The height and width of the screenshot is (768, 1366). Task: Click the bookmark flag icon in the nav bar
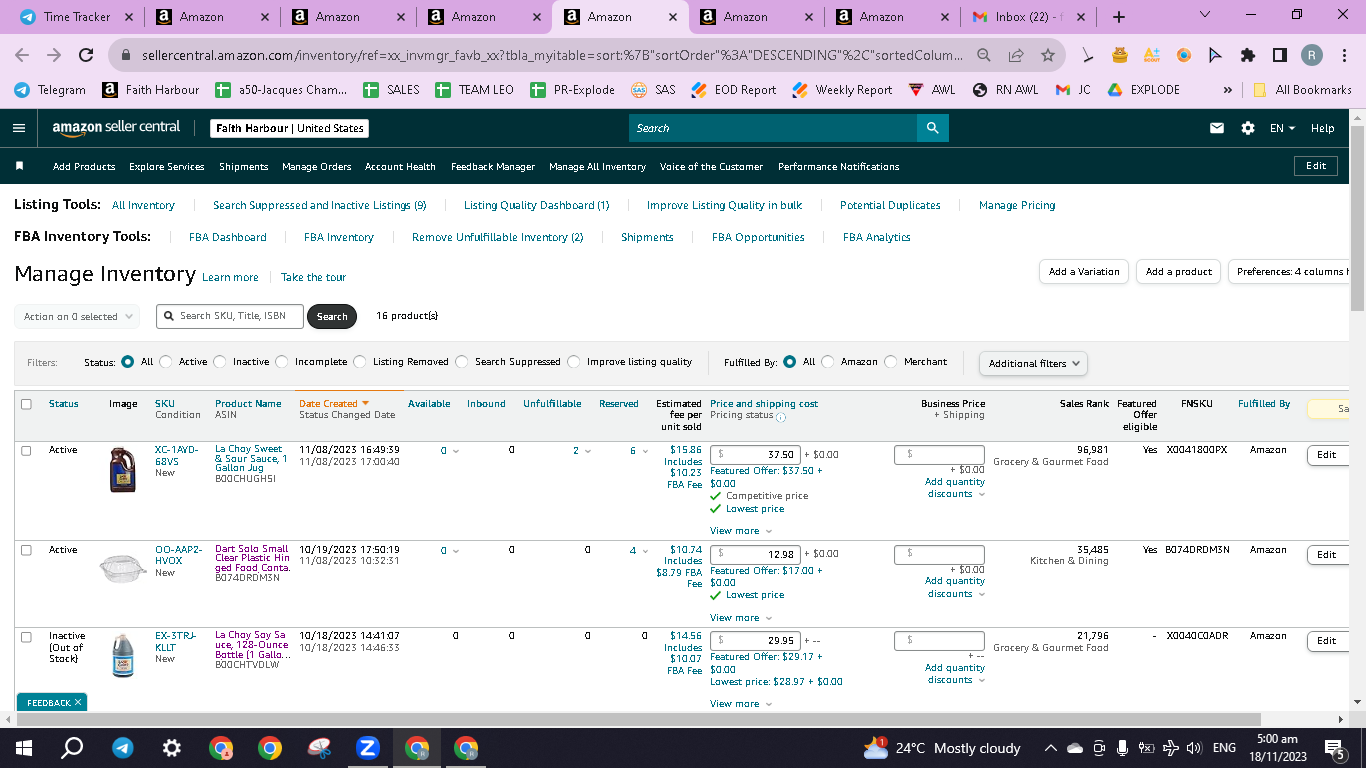coord(19,166)
